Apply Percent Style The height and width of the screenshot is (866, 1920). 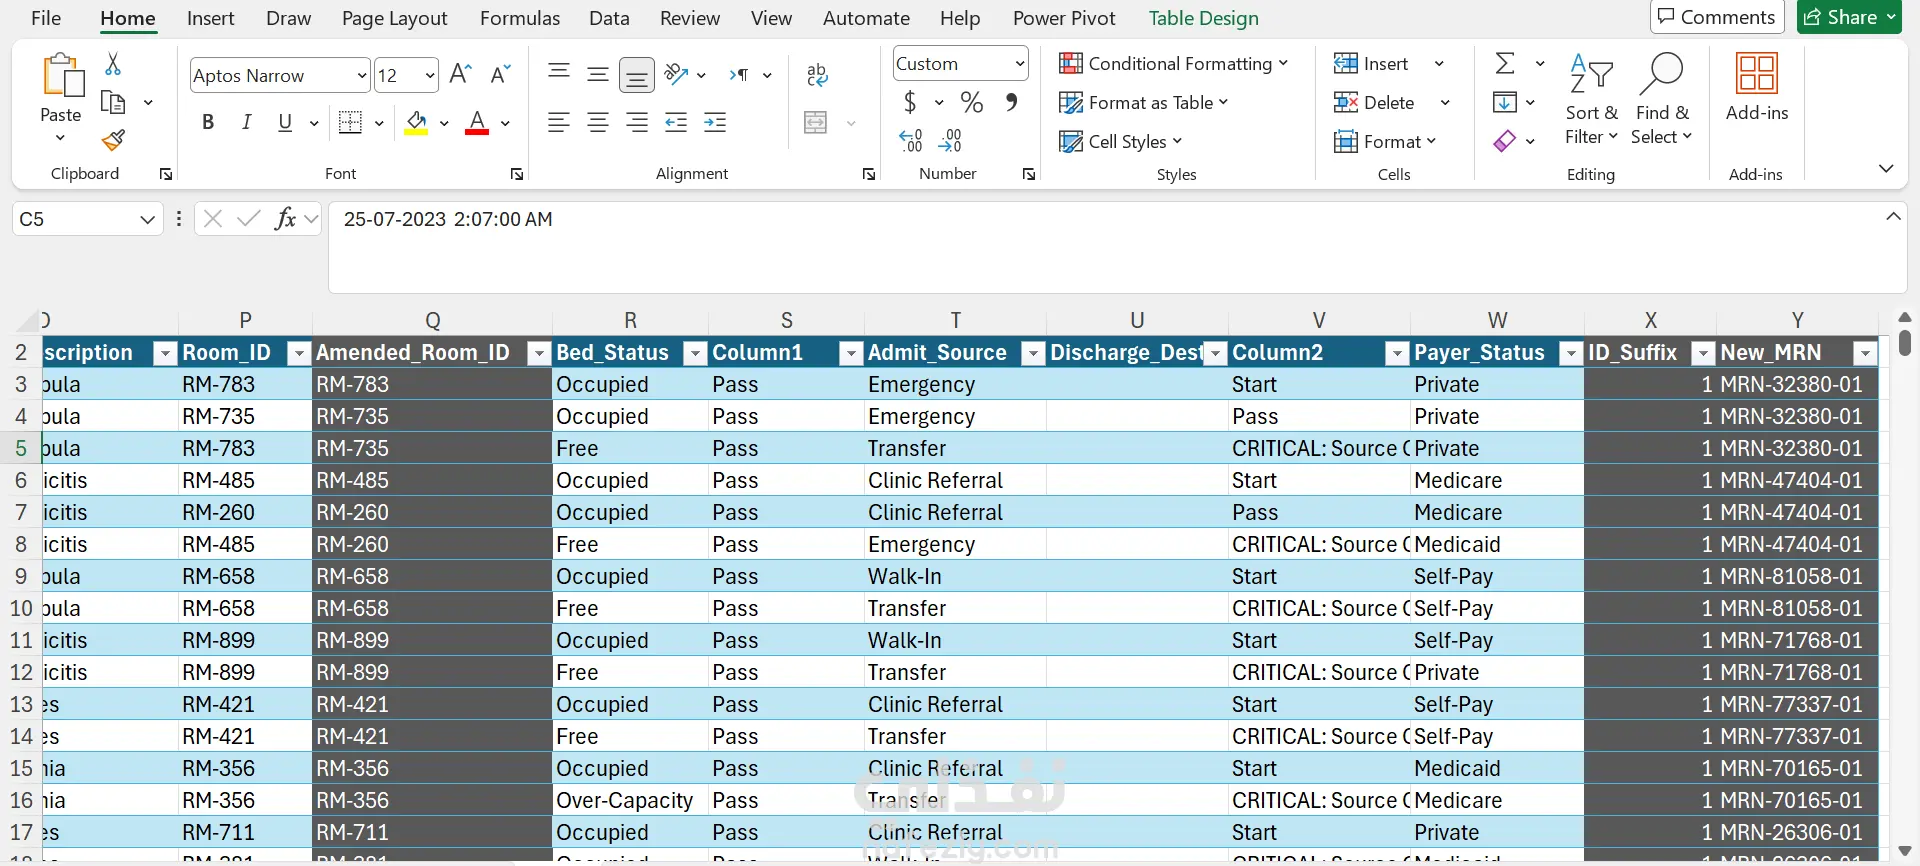pyautogui.click(x=972, y=102)
